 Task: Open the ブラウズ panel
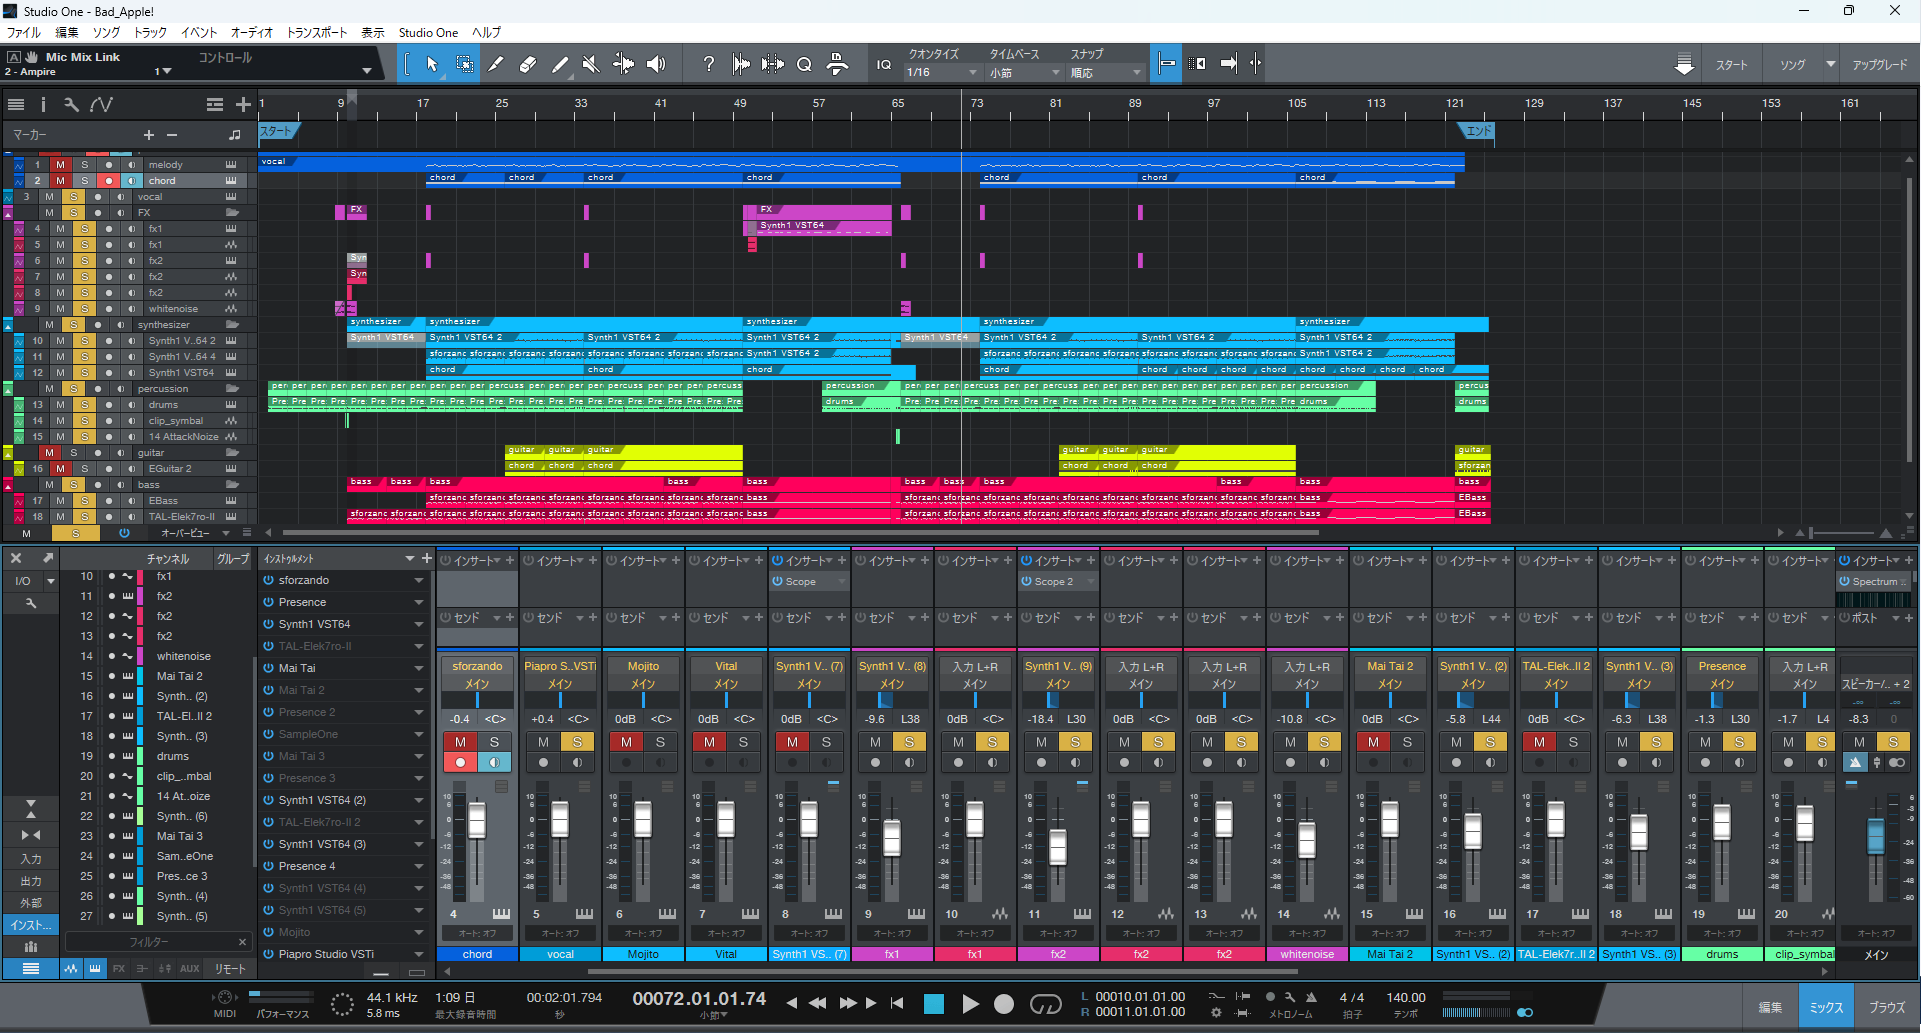click(1887, 1007)
